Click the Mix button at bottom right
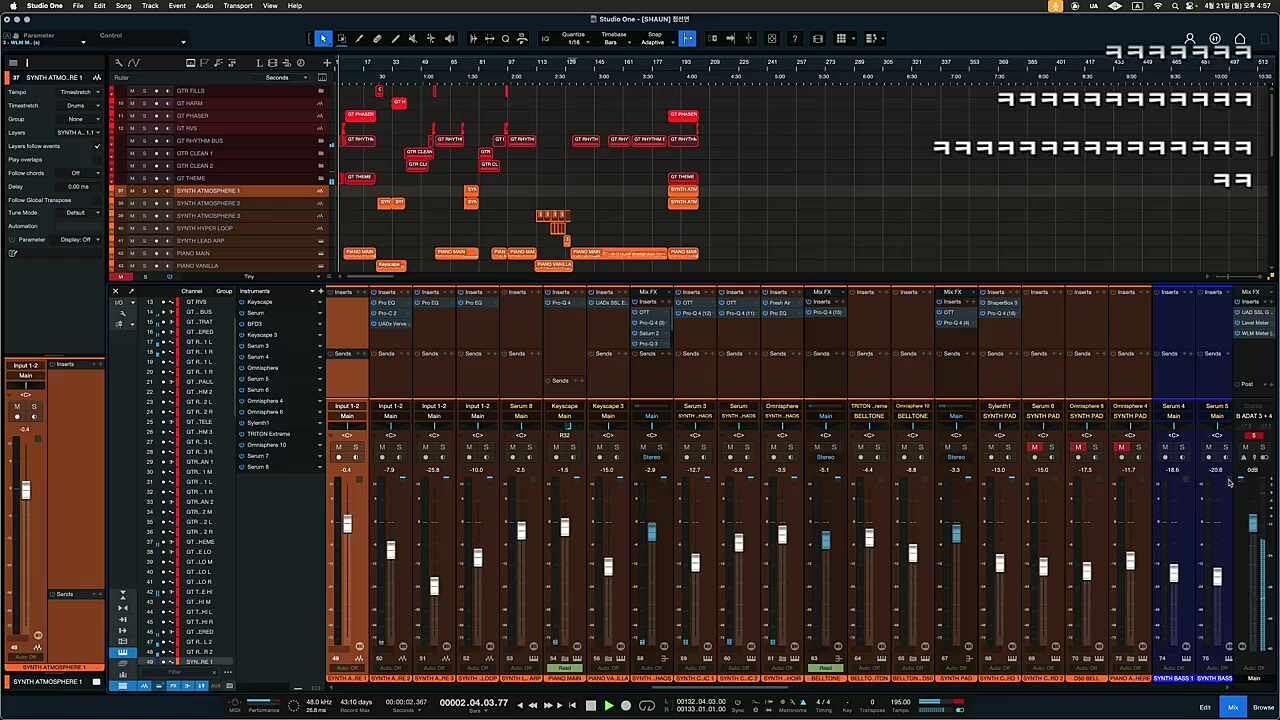This screenshot has height=720, width=1280. coord(1233,707)
